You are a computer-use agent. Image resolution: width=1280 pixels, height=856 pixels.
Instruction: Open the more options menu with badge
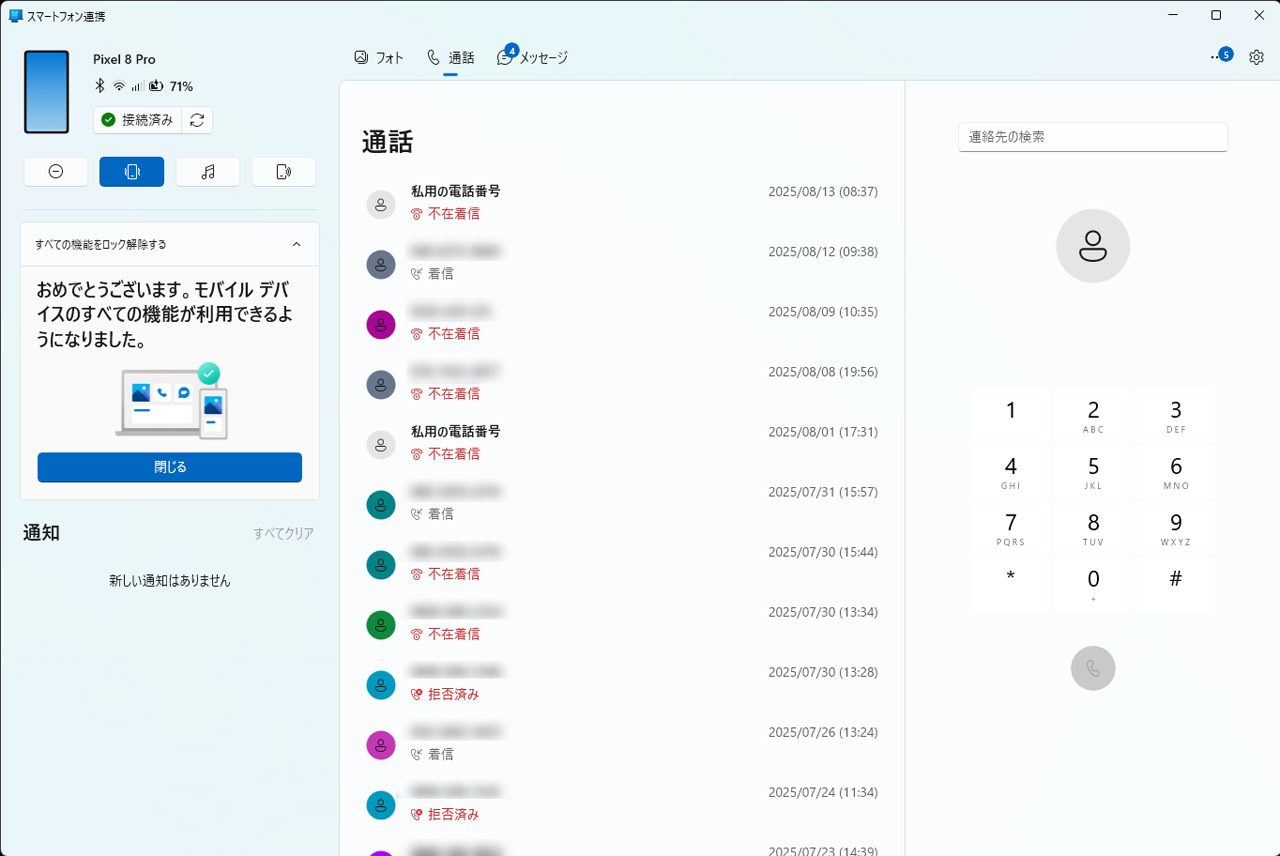1220,56
